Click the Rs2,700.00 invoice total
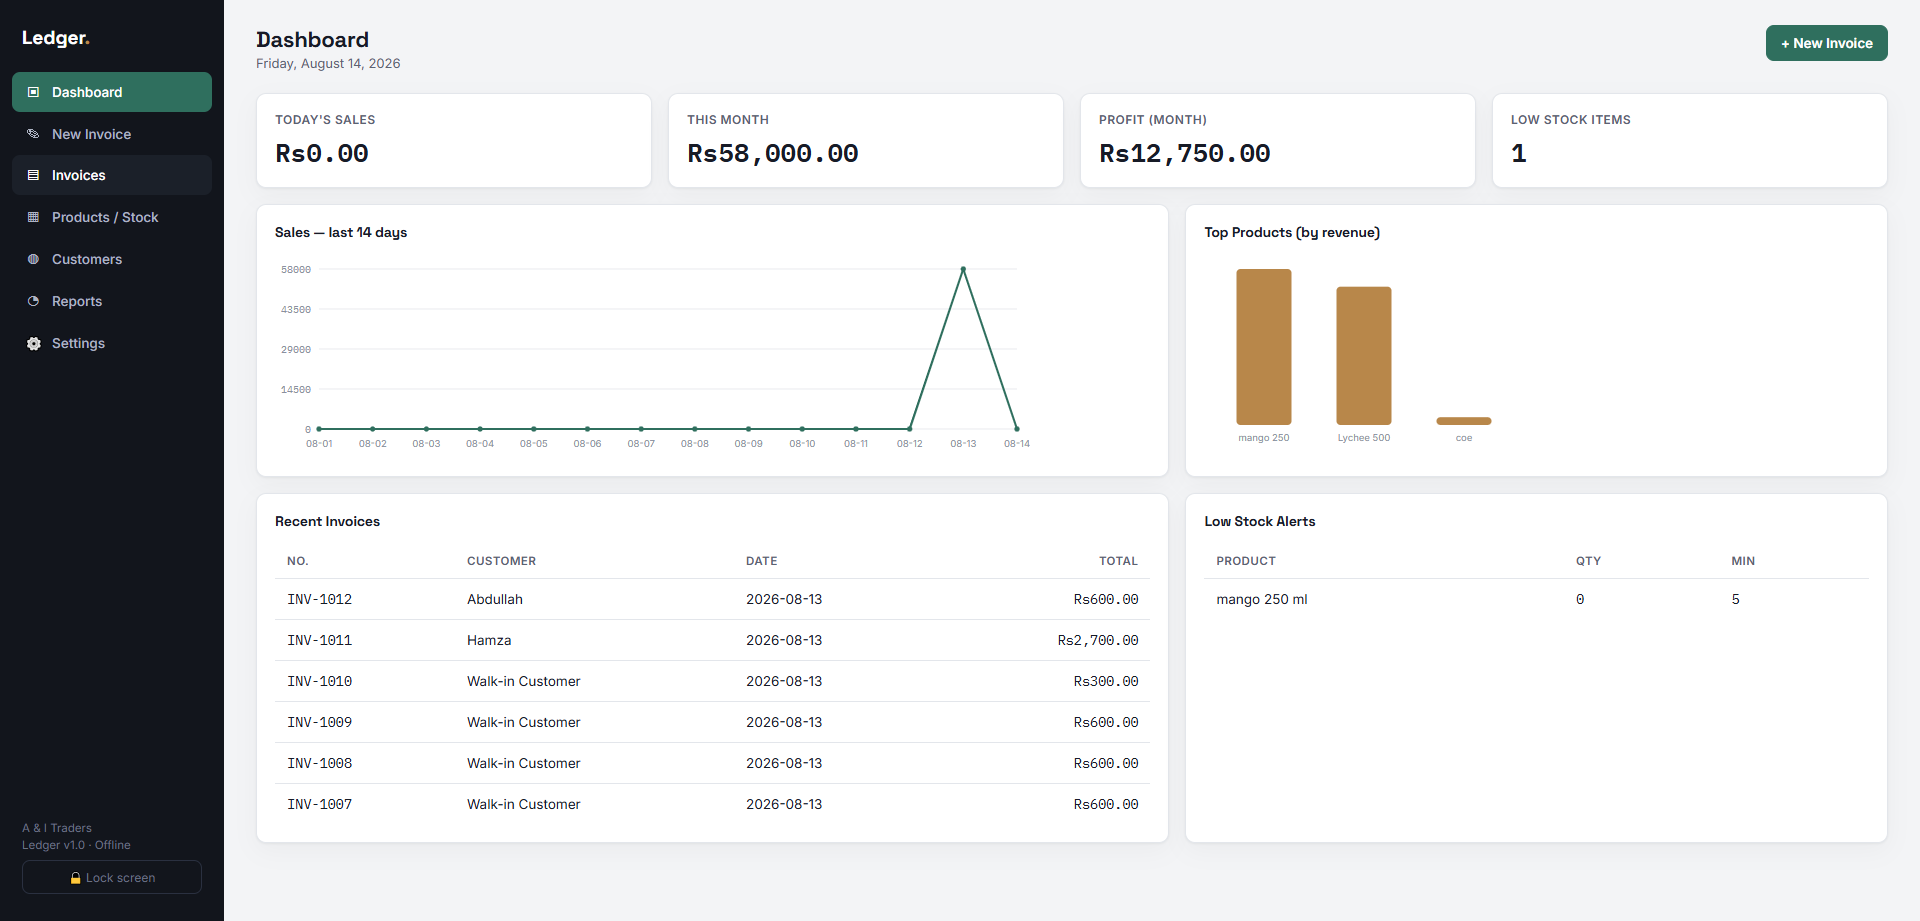1920x921 pixels. 1098,640
